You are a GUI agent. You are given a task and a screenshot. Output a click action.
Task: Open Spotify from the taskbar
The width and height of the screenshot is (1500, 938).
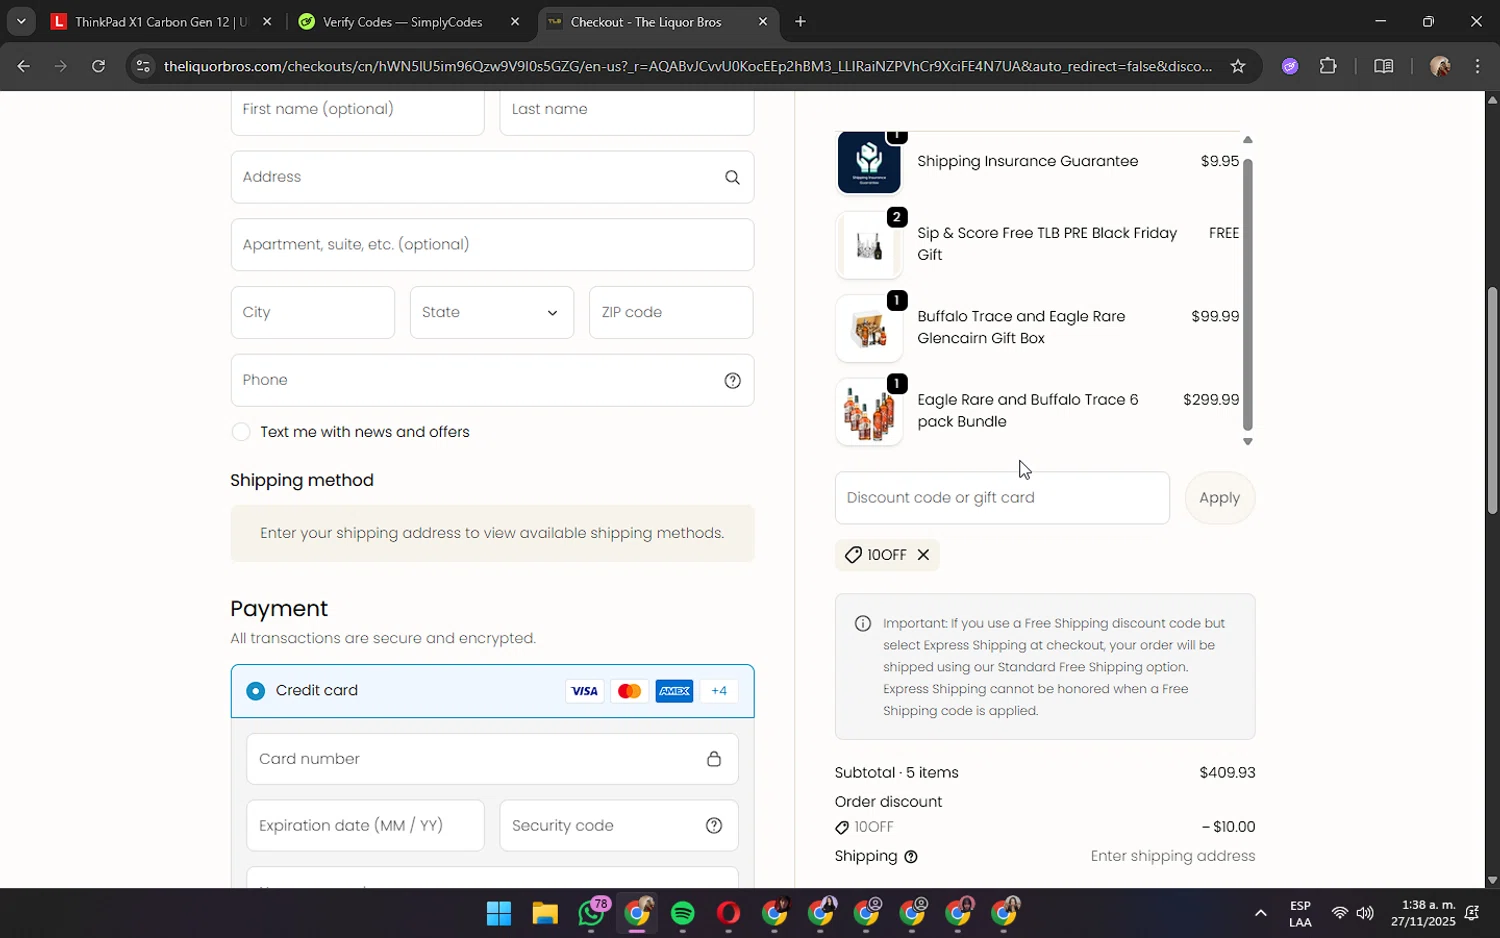tap(683, 913)
